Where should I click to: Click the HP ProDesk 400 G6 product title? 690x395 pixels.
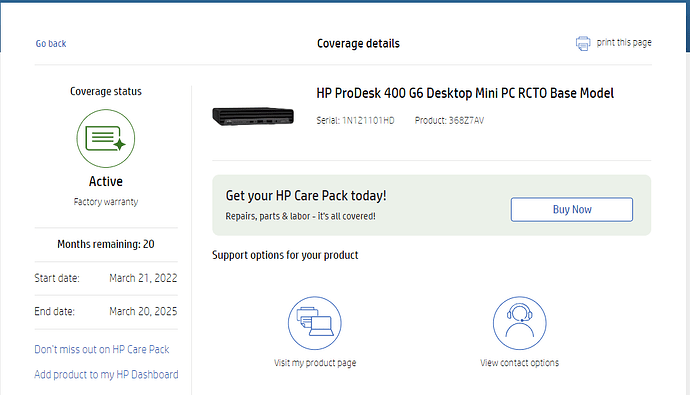(465, 93)
